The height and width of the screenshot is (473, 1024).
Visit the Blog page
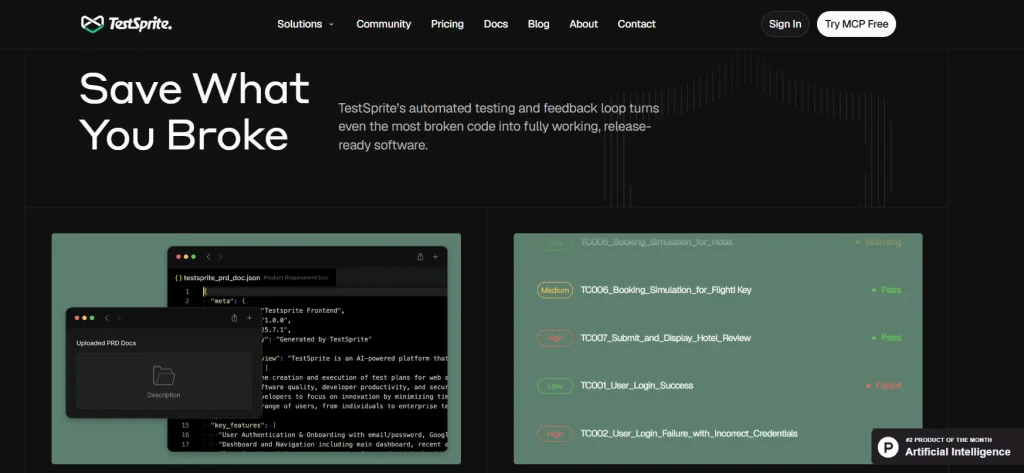tap(538, 24)
